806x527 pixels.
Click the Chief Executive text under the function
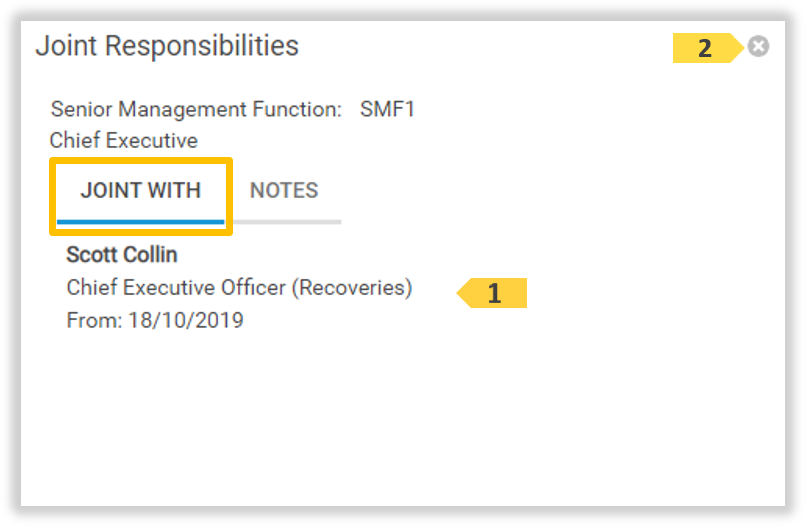click(124, 140)
